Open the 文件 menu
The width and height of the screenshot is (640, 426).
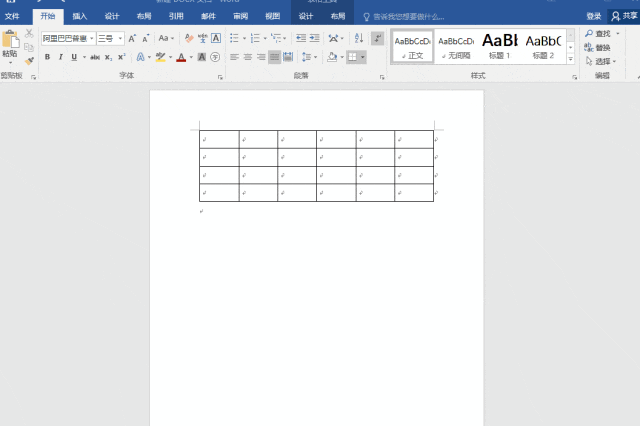pos(12,17)
